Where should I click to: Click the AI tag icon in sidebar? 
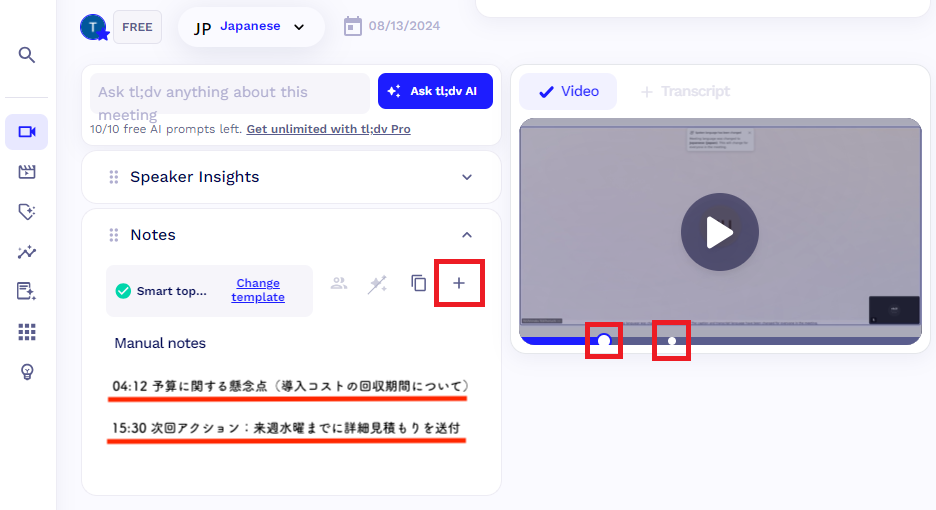click(x=27, y=212)
